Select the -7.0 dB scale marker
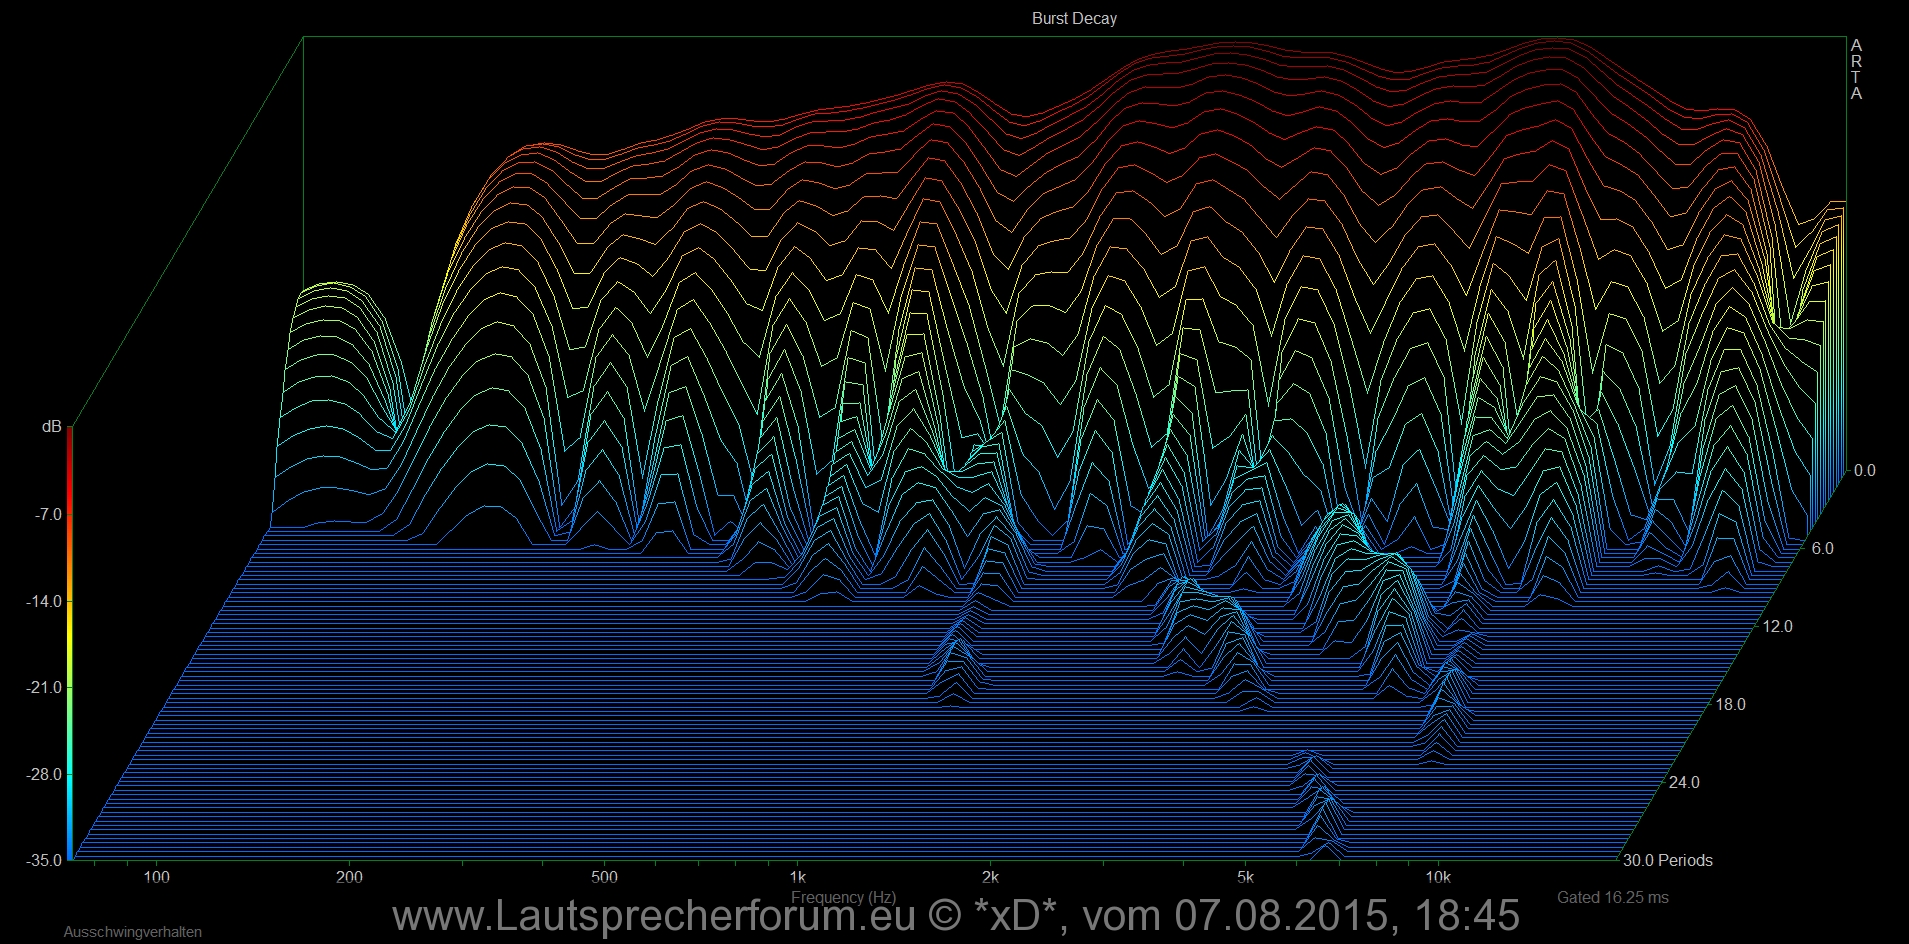The height and width of the screenshot is (944, 1909). click(x=47, y=514)
